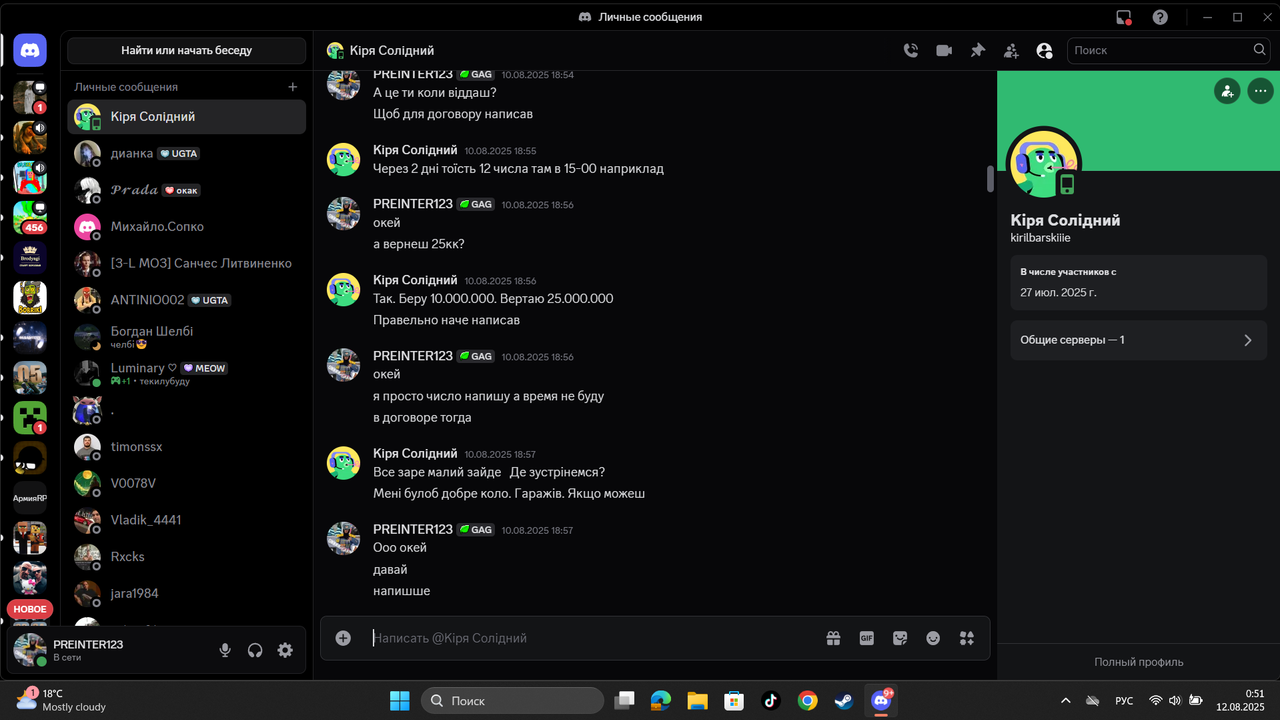The height and width of the screenshot is (720, 1280).
Task: Click chat message list scrollbar
Action: 990,179
